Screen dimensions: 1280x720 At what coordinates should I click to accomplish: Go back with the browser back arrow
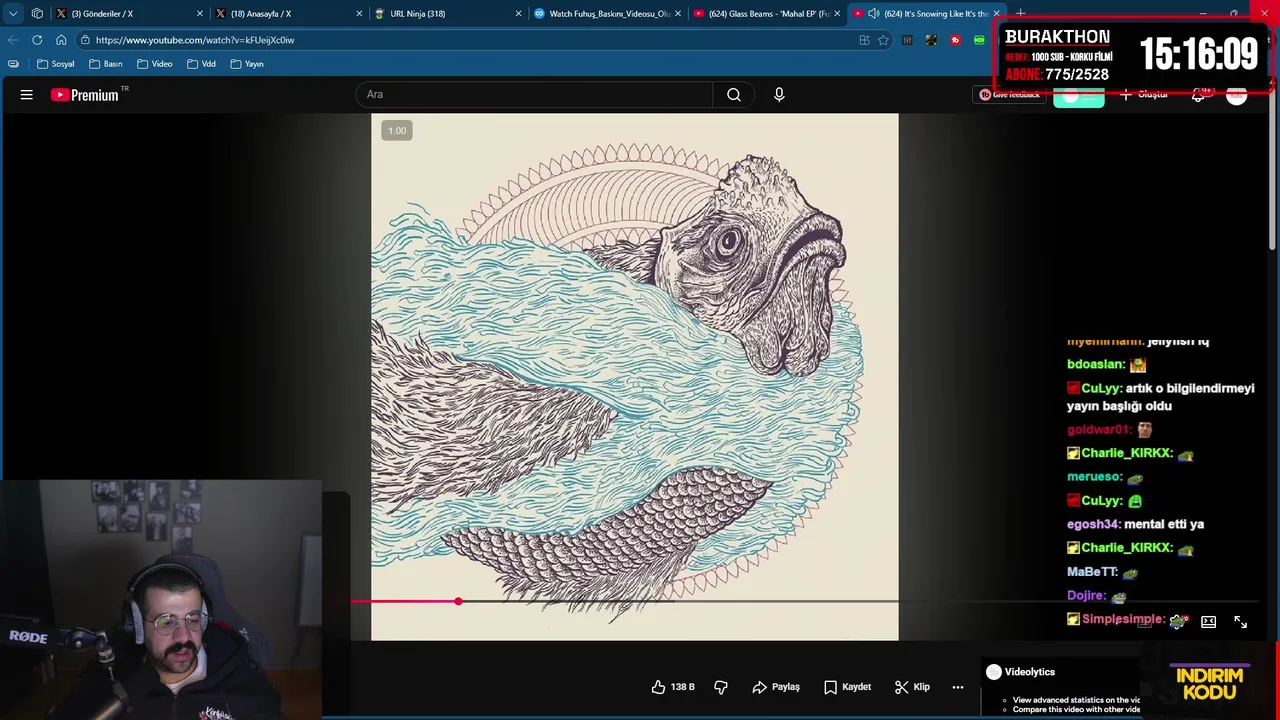click(13, 40)
